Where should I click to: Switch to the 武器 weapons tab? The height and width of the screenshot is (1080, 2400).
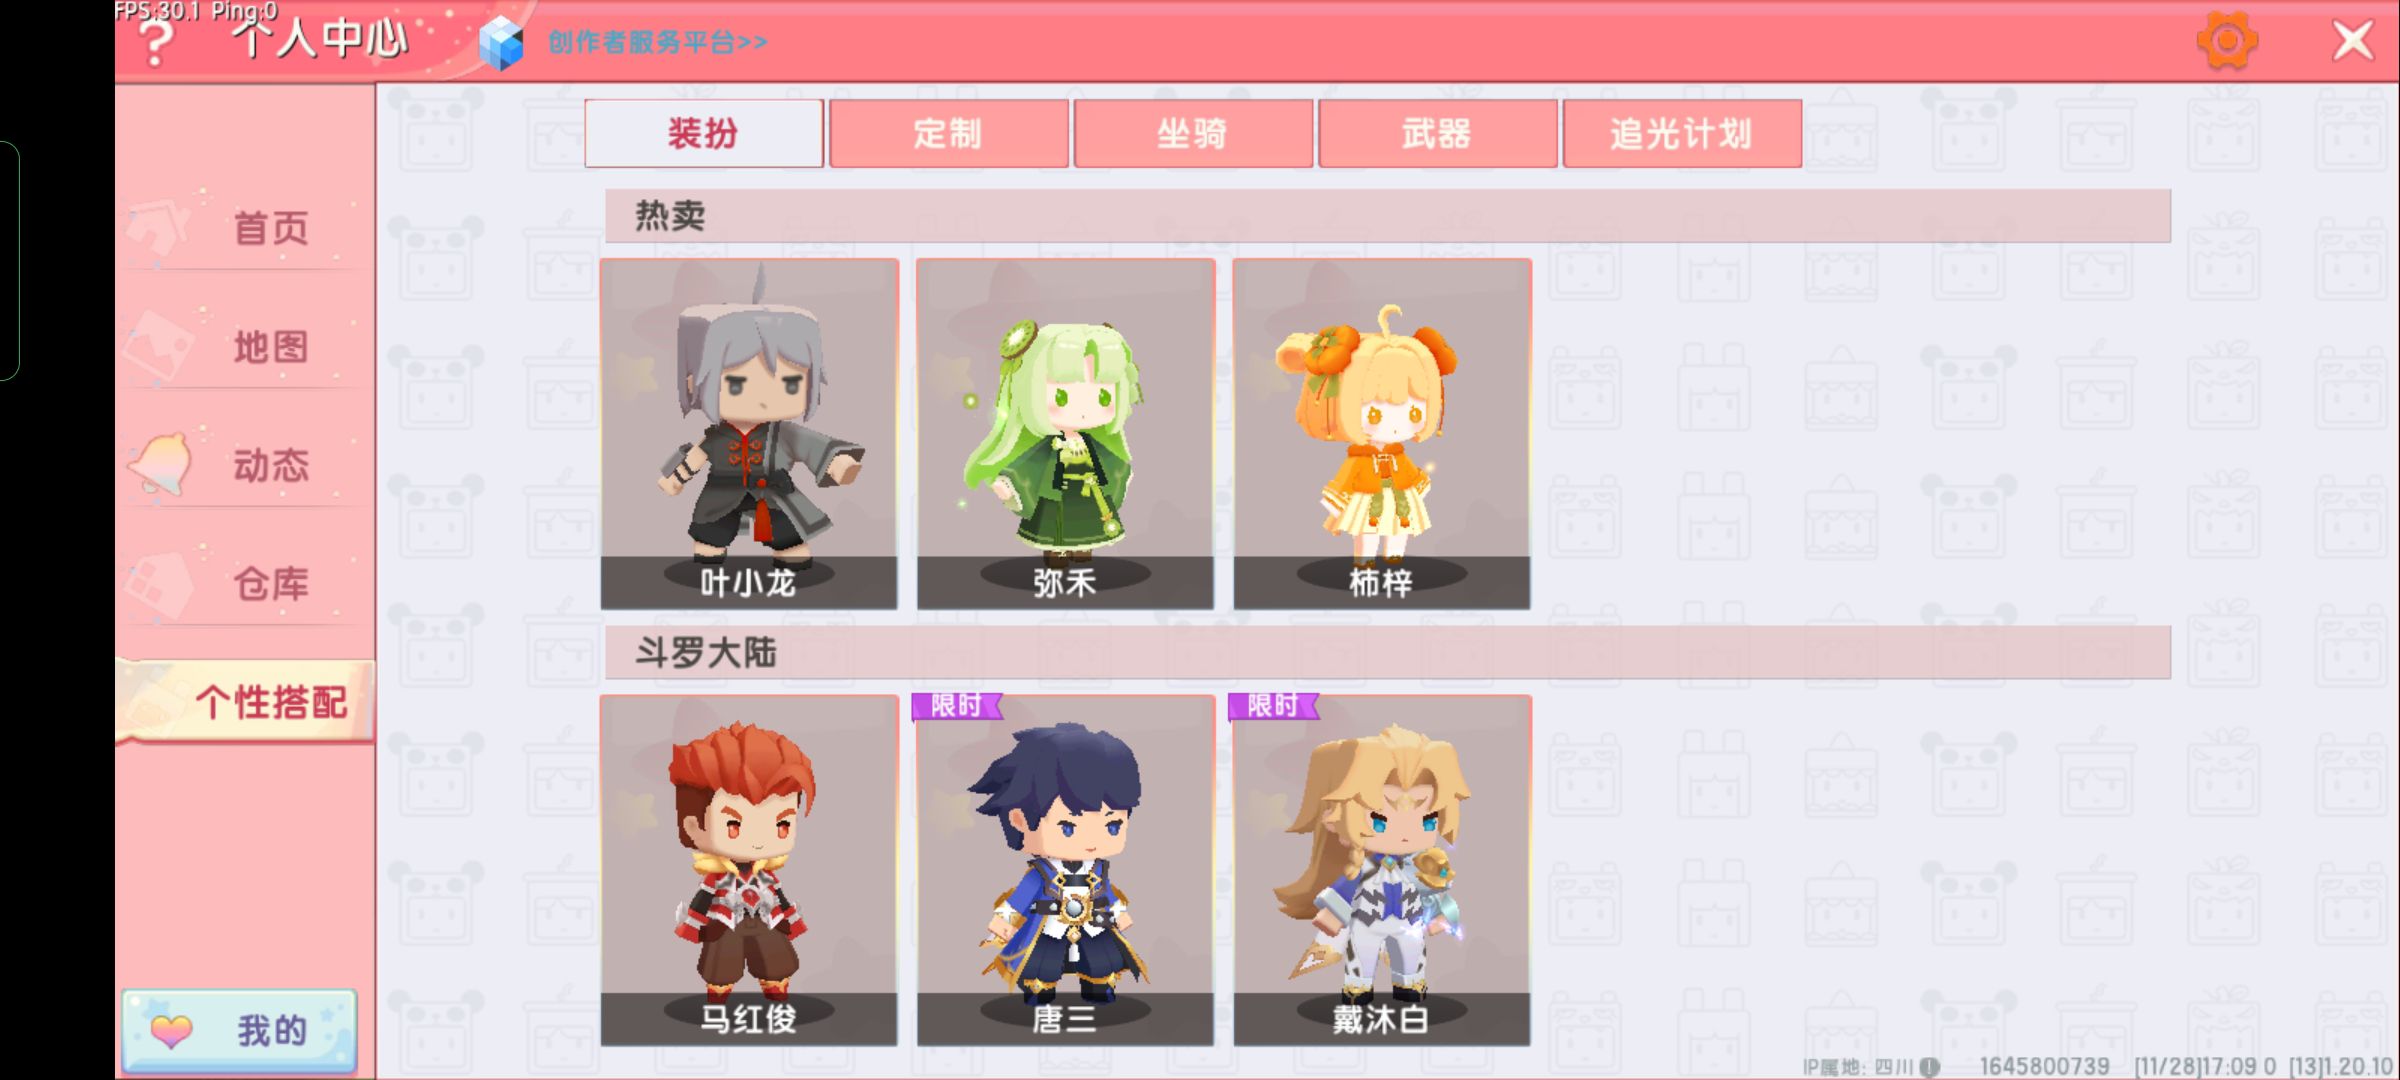click(1437, 133)
